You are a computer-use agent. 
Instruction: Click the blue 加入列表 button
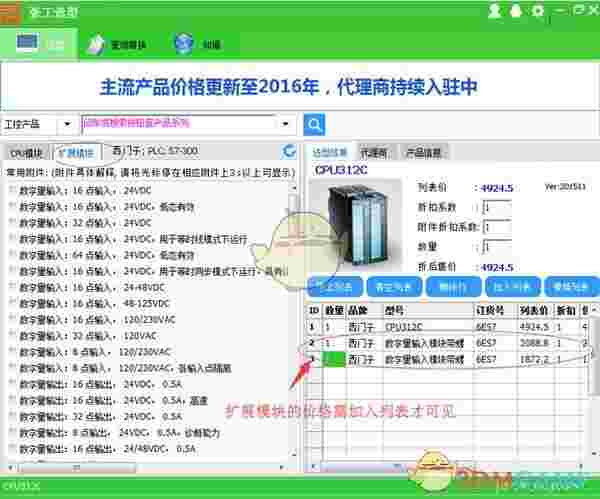coord(513,286)
